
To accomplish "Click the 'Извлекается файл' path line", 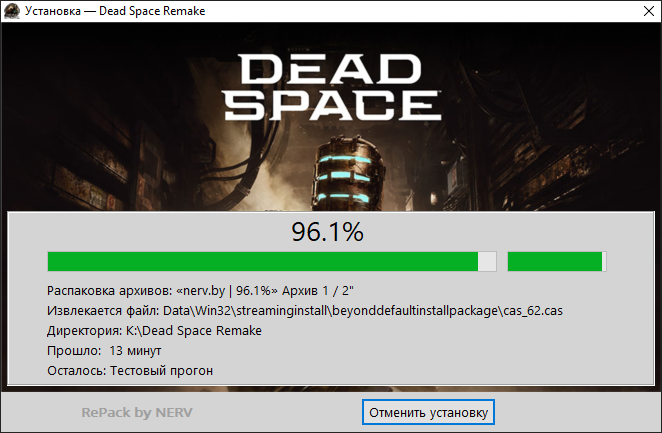I will [305, 311].
